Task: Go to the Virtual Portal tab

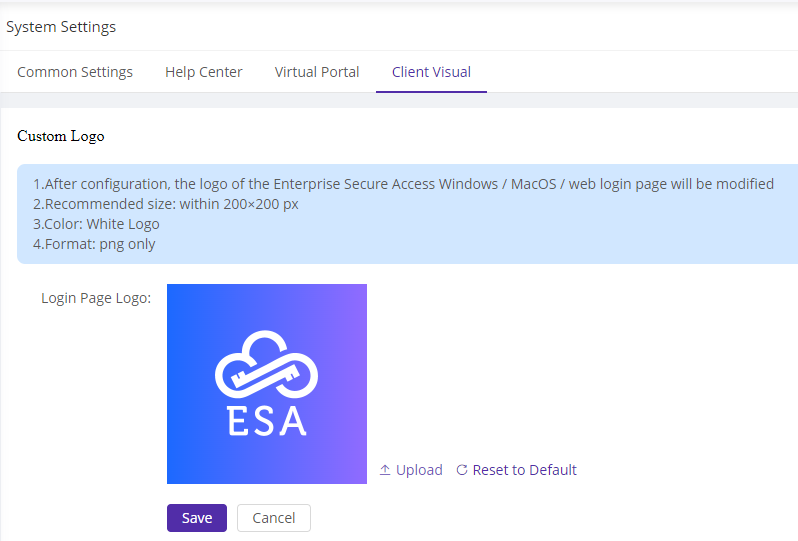Action: point(317,72)
